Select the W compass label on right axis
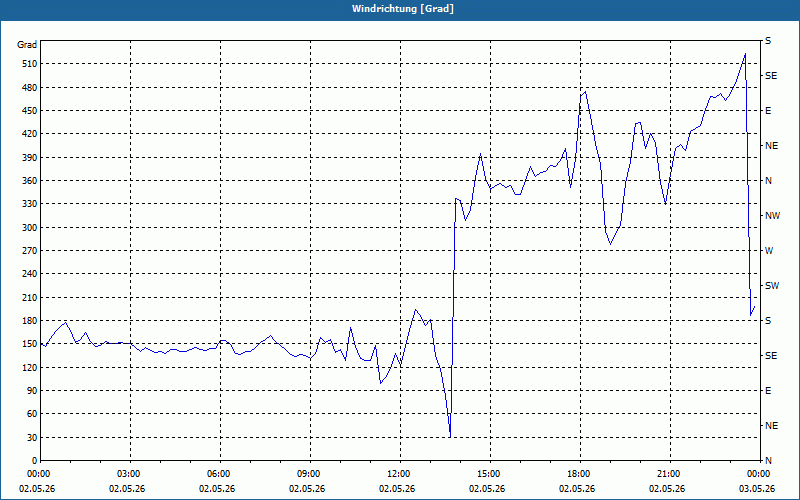 [769, 251]
